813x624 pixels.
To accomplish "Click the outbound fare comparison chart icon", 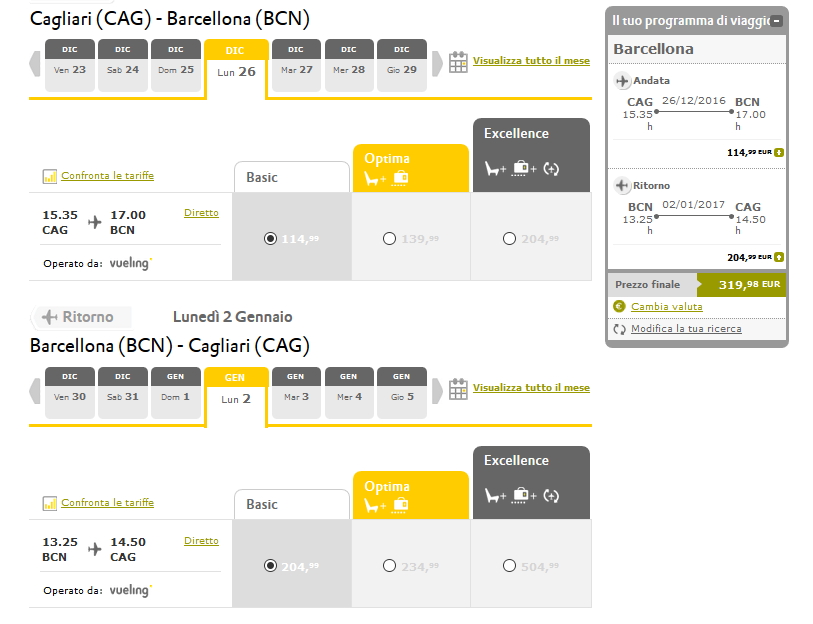I will coord(50,177).
